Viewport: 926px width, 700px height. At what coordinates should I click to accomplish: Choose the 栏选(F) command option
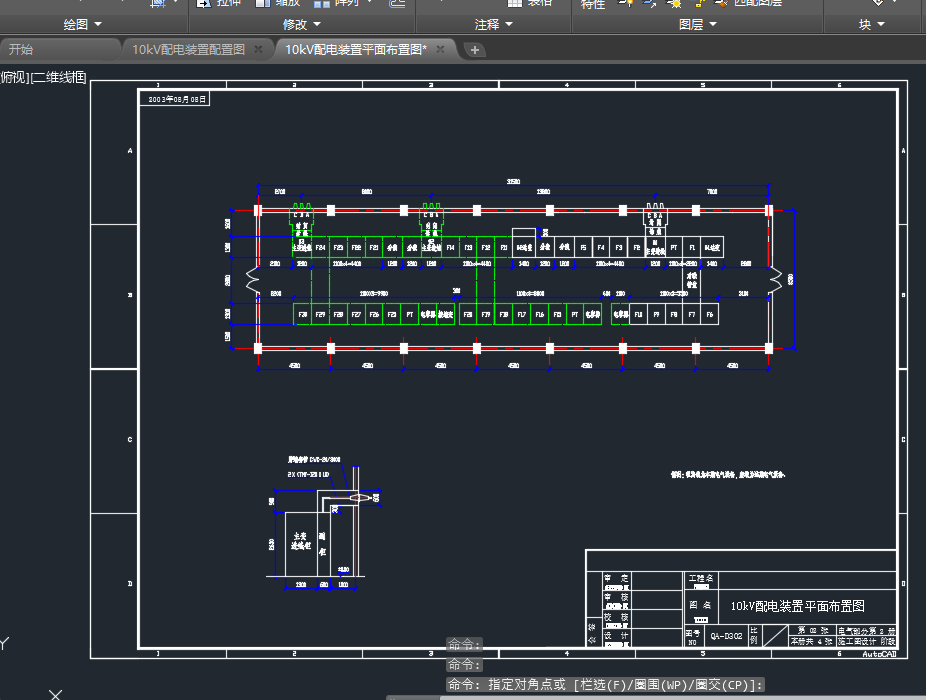point(604,685)
